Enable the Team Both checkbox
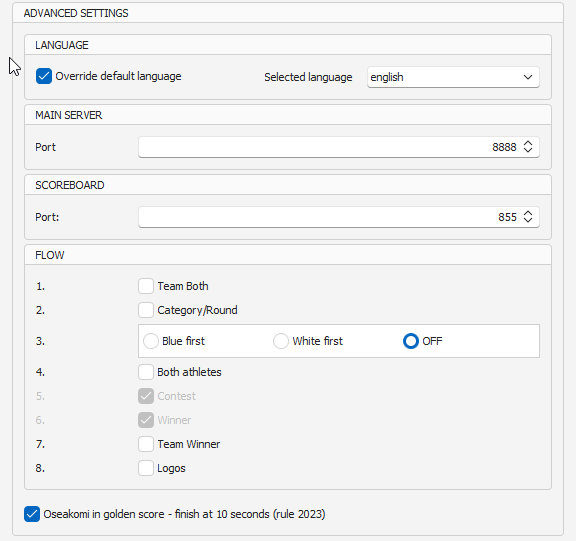This screenshot has height=541, width=576. pyautogui.click(x=146, y=286)
